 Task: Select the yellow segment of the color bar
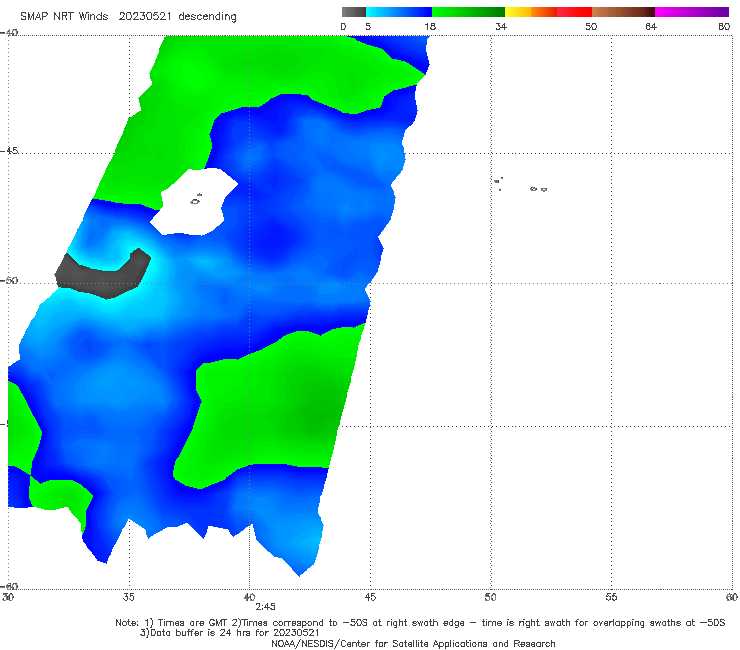518,12
